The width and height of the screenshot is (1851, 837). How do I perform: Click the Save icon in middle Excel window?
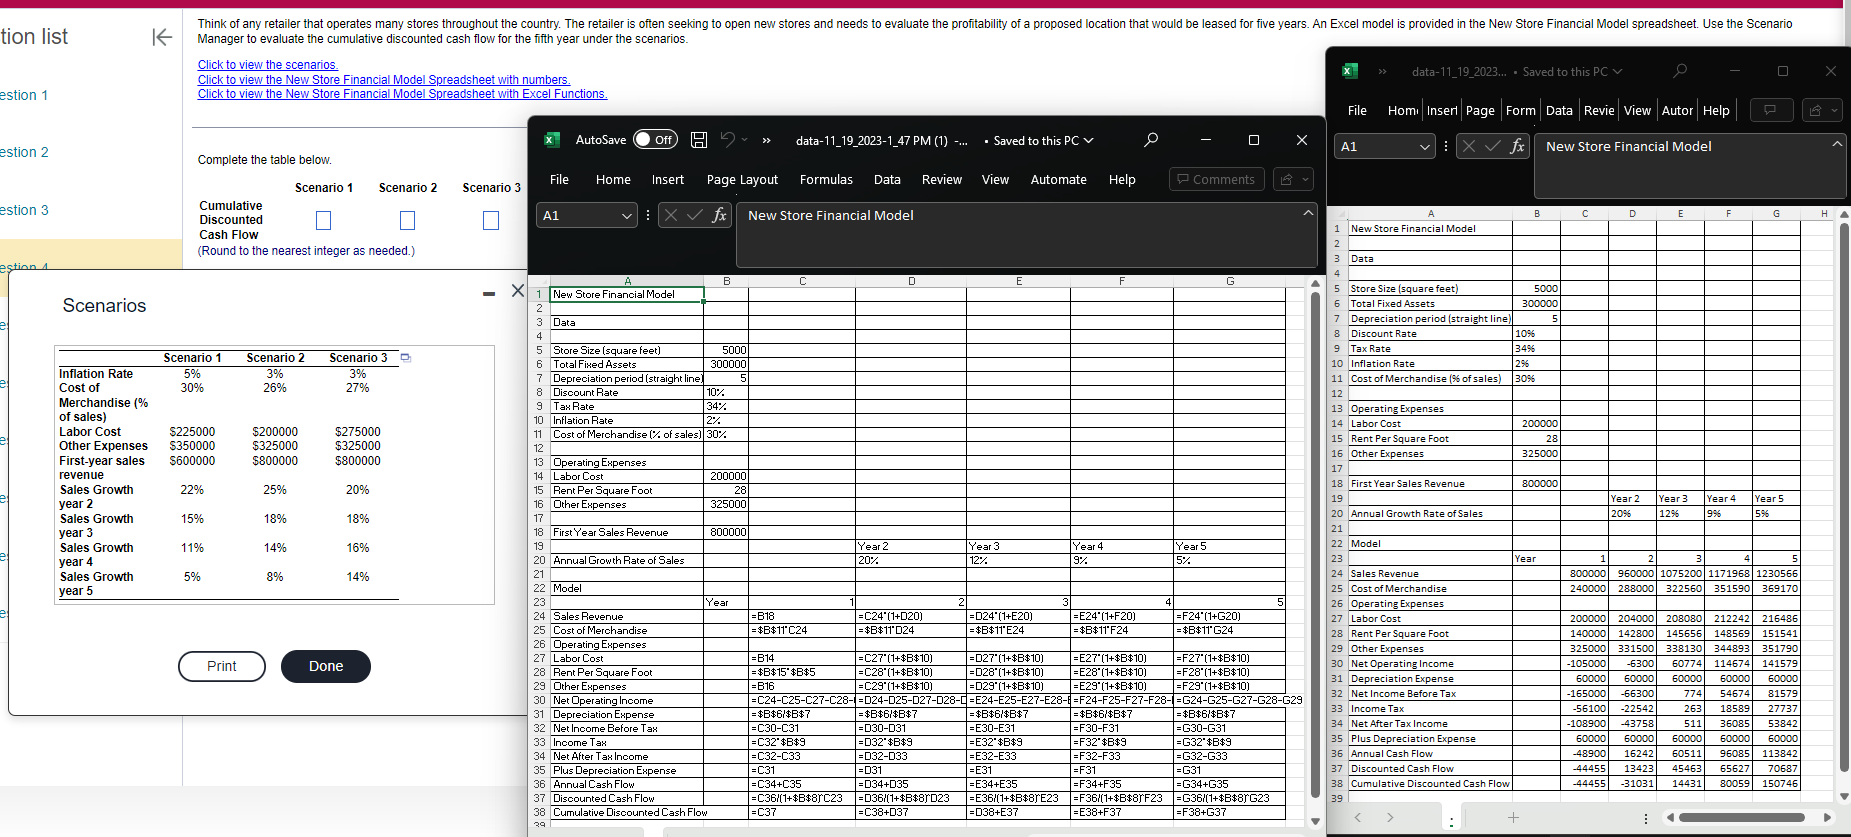click(x=699, y=140)
